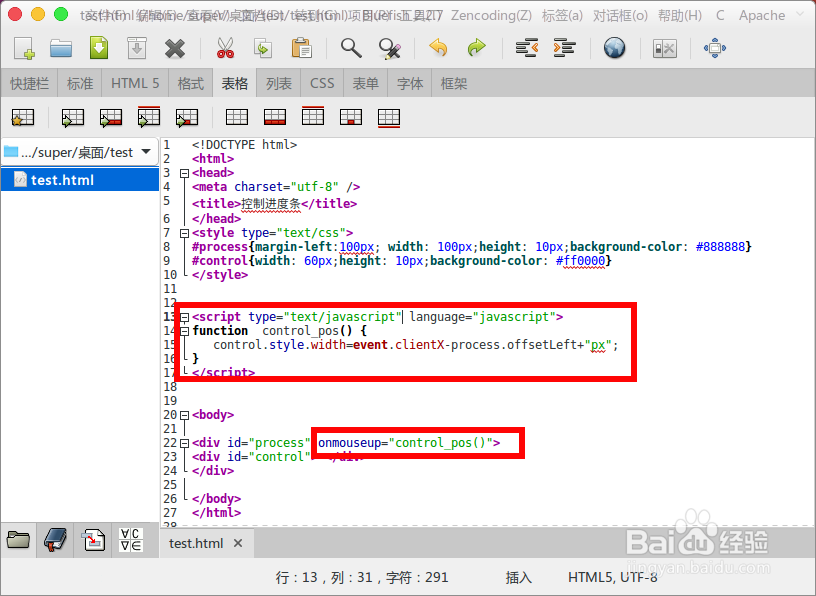Screen dimensions: 816x596
Task: Open Find with magnifier icon
Action: click(x=351, y=48)
